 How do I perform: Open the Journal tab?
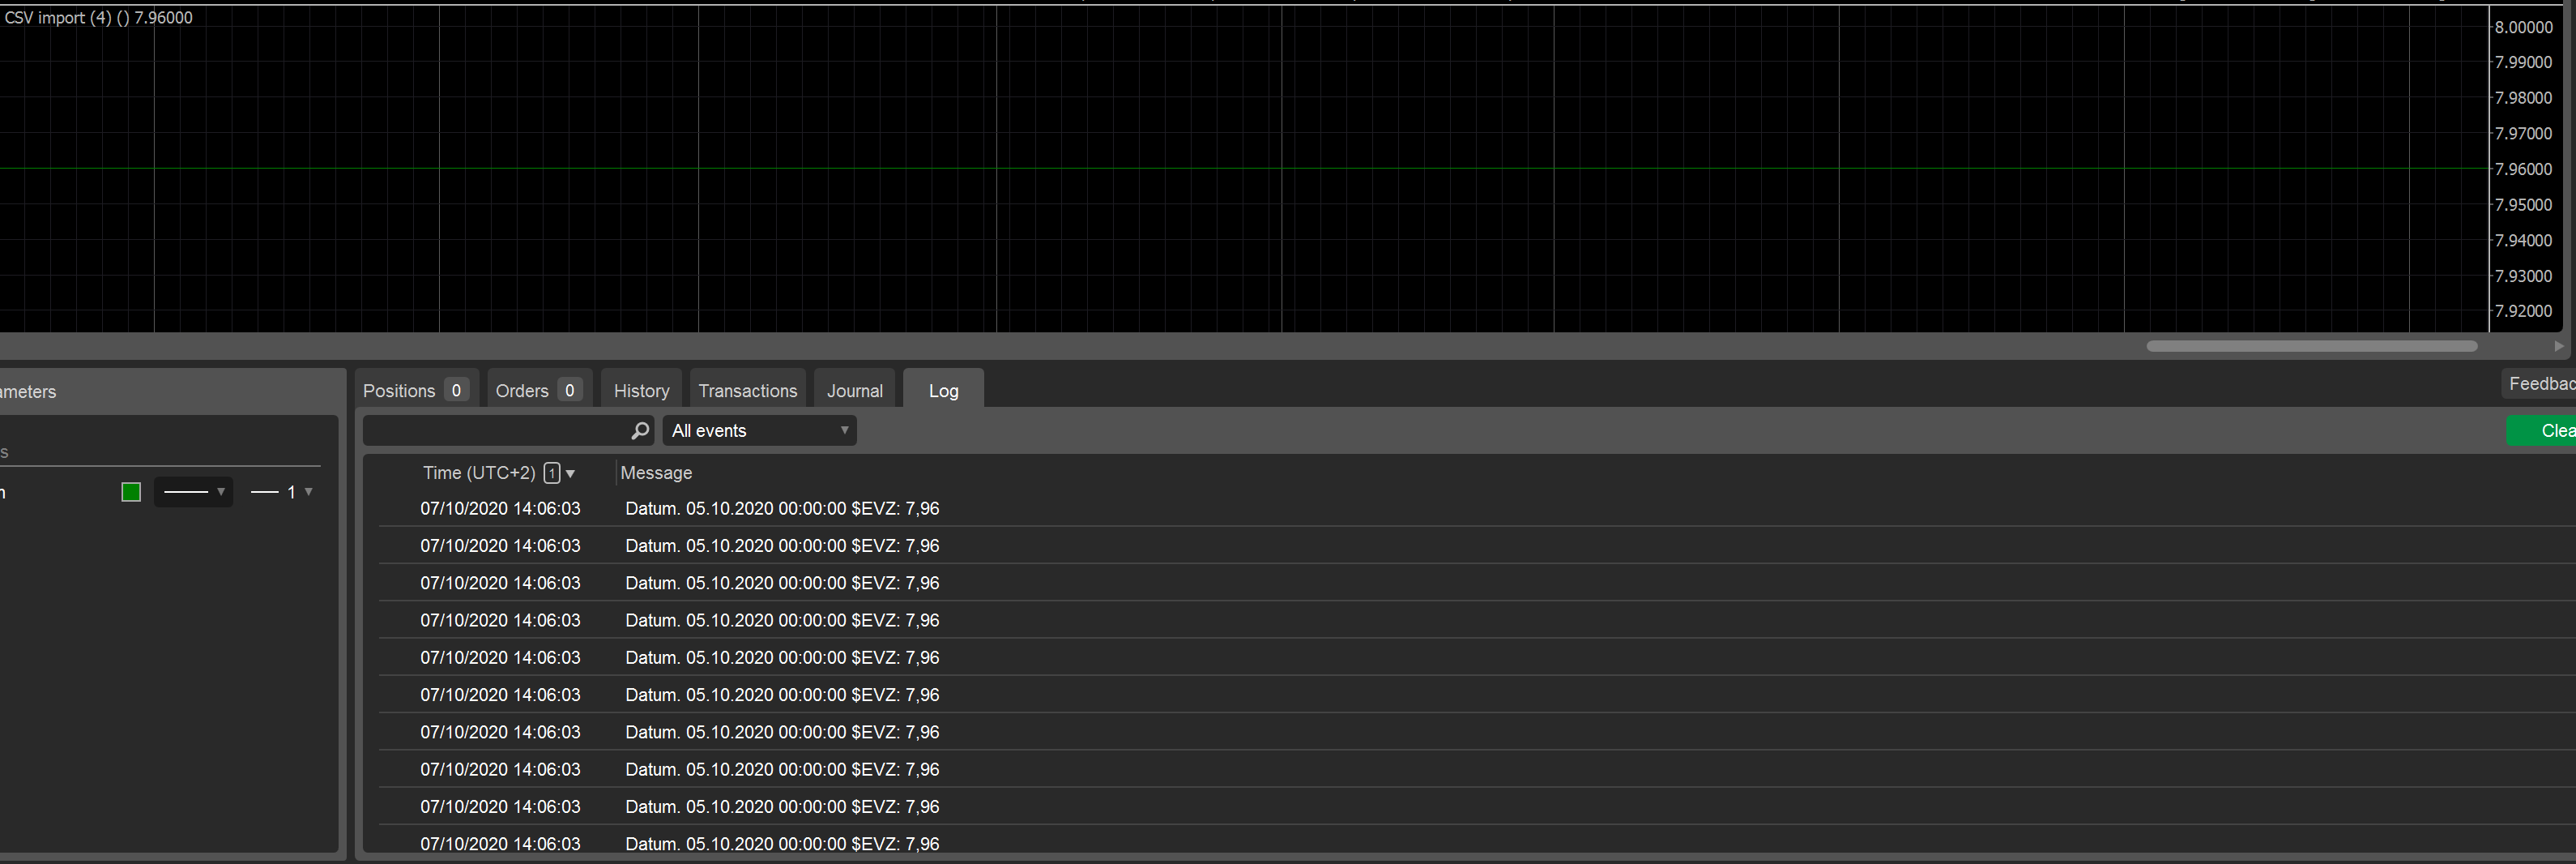[x=854, y=390]
